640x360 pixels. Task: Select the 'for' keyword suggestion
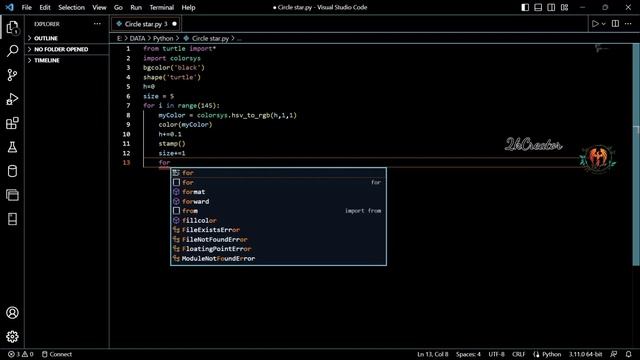[278, 182]
